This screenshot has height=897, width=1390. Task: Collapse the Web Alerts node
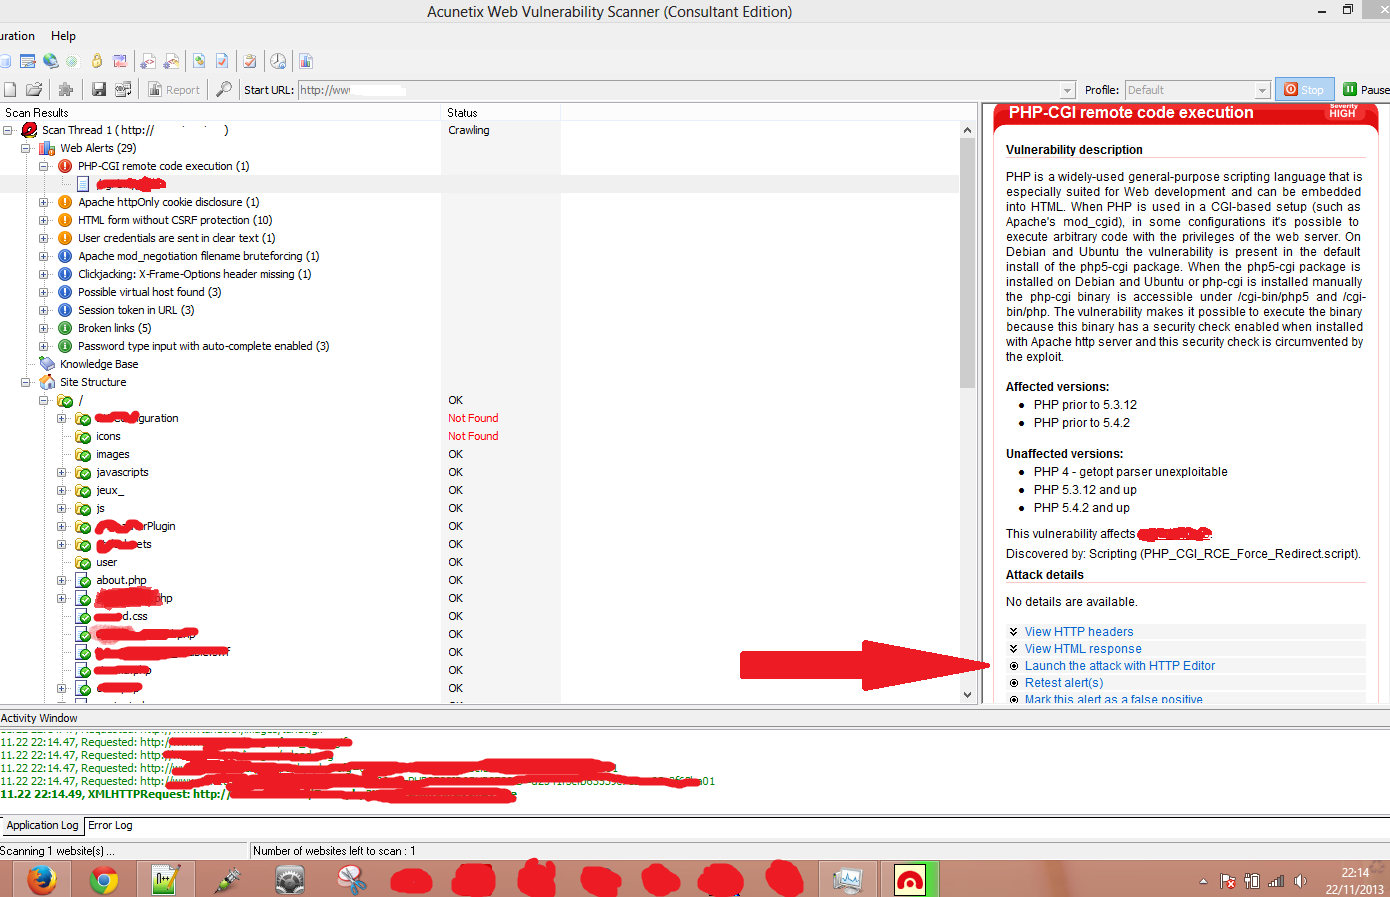[26, 148]
